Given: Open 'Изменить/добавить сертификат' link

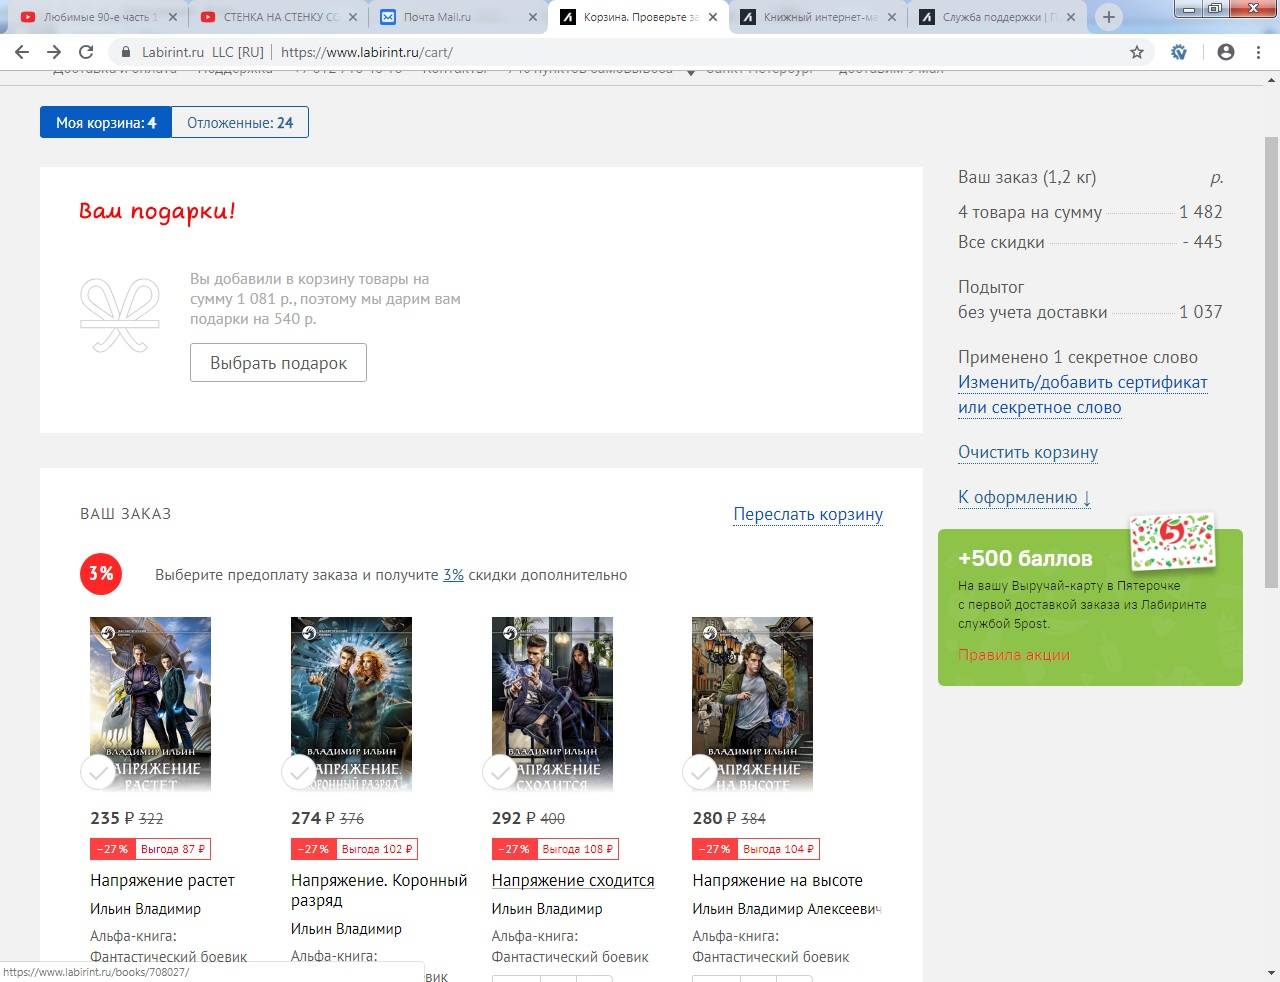Looking at the screenshot, I should click(1082, 394).
